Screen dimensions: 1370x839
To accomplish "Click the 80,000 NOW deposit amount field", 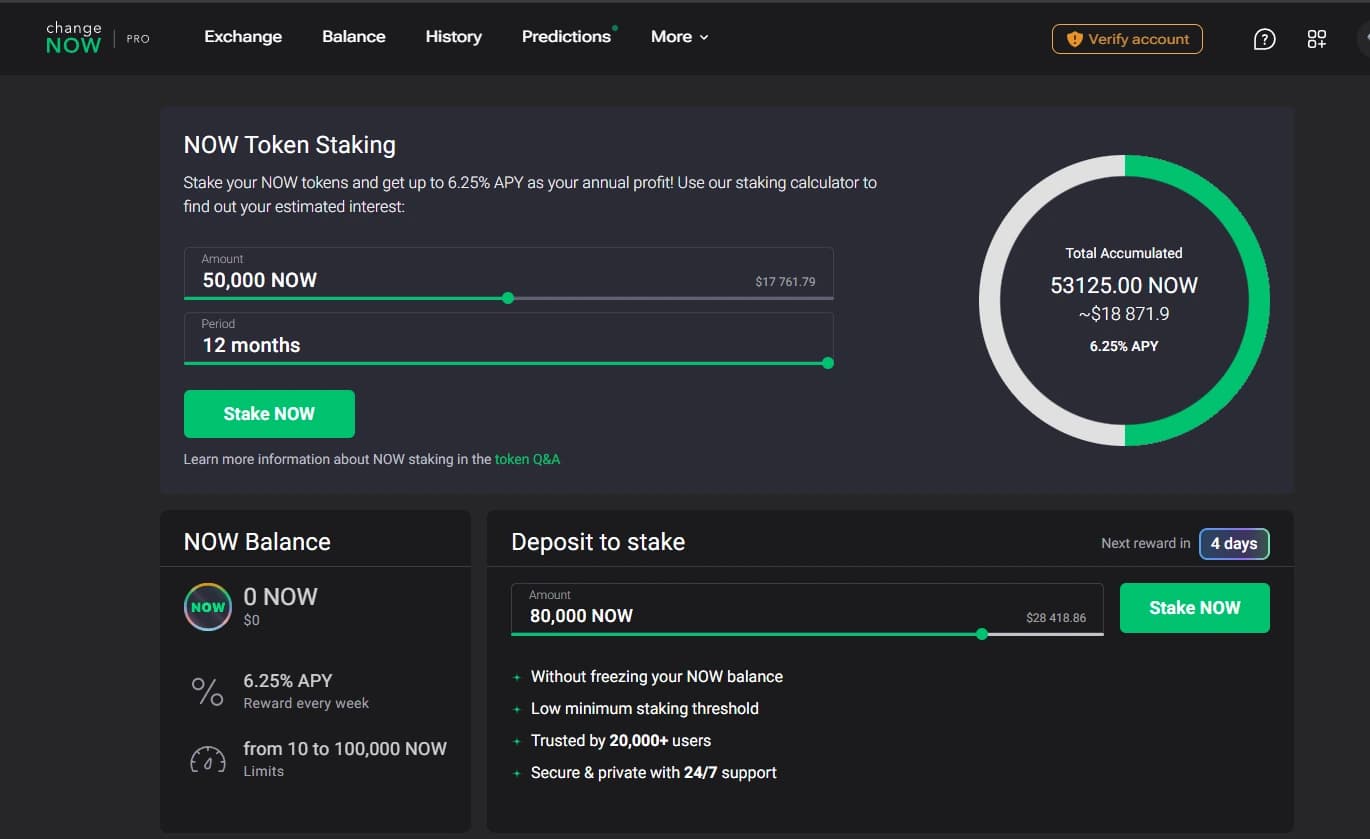I will click(x=807, y=609).
